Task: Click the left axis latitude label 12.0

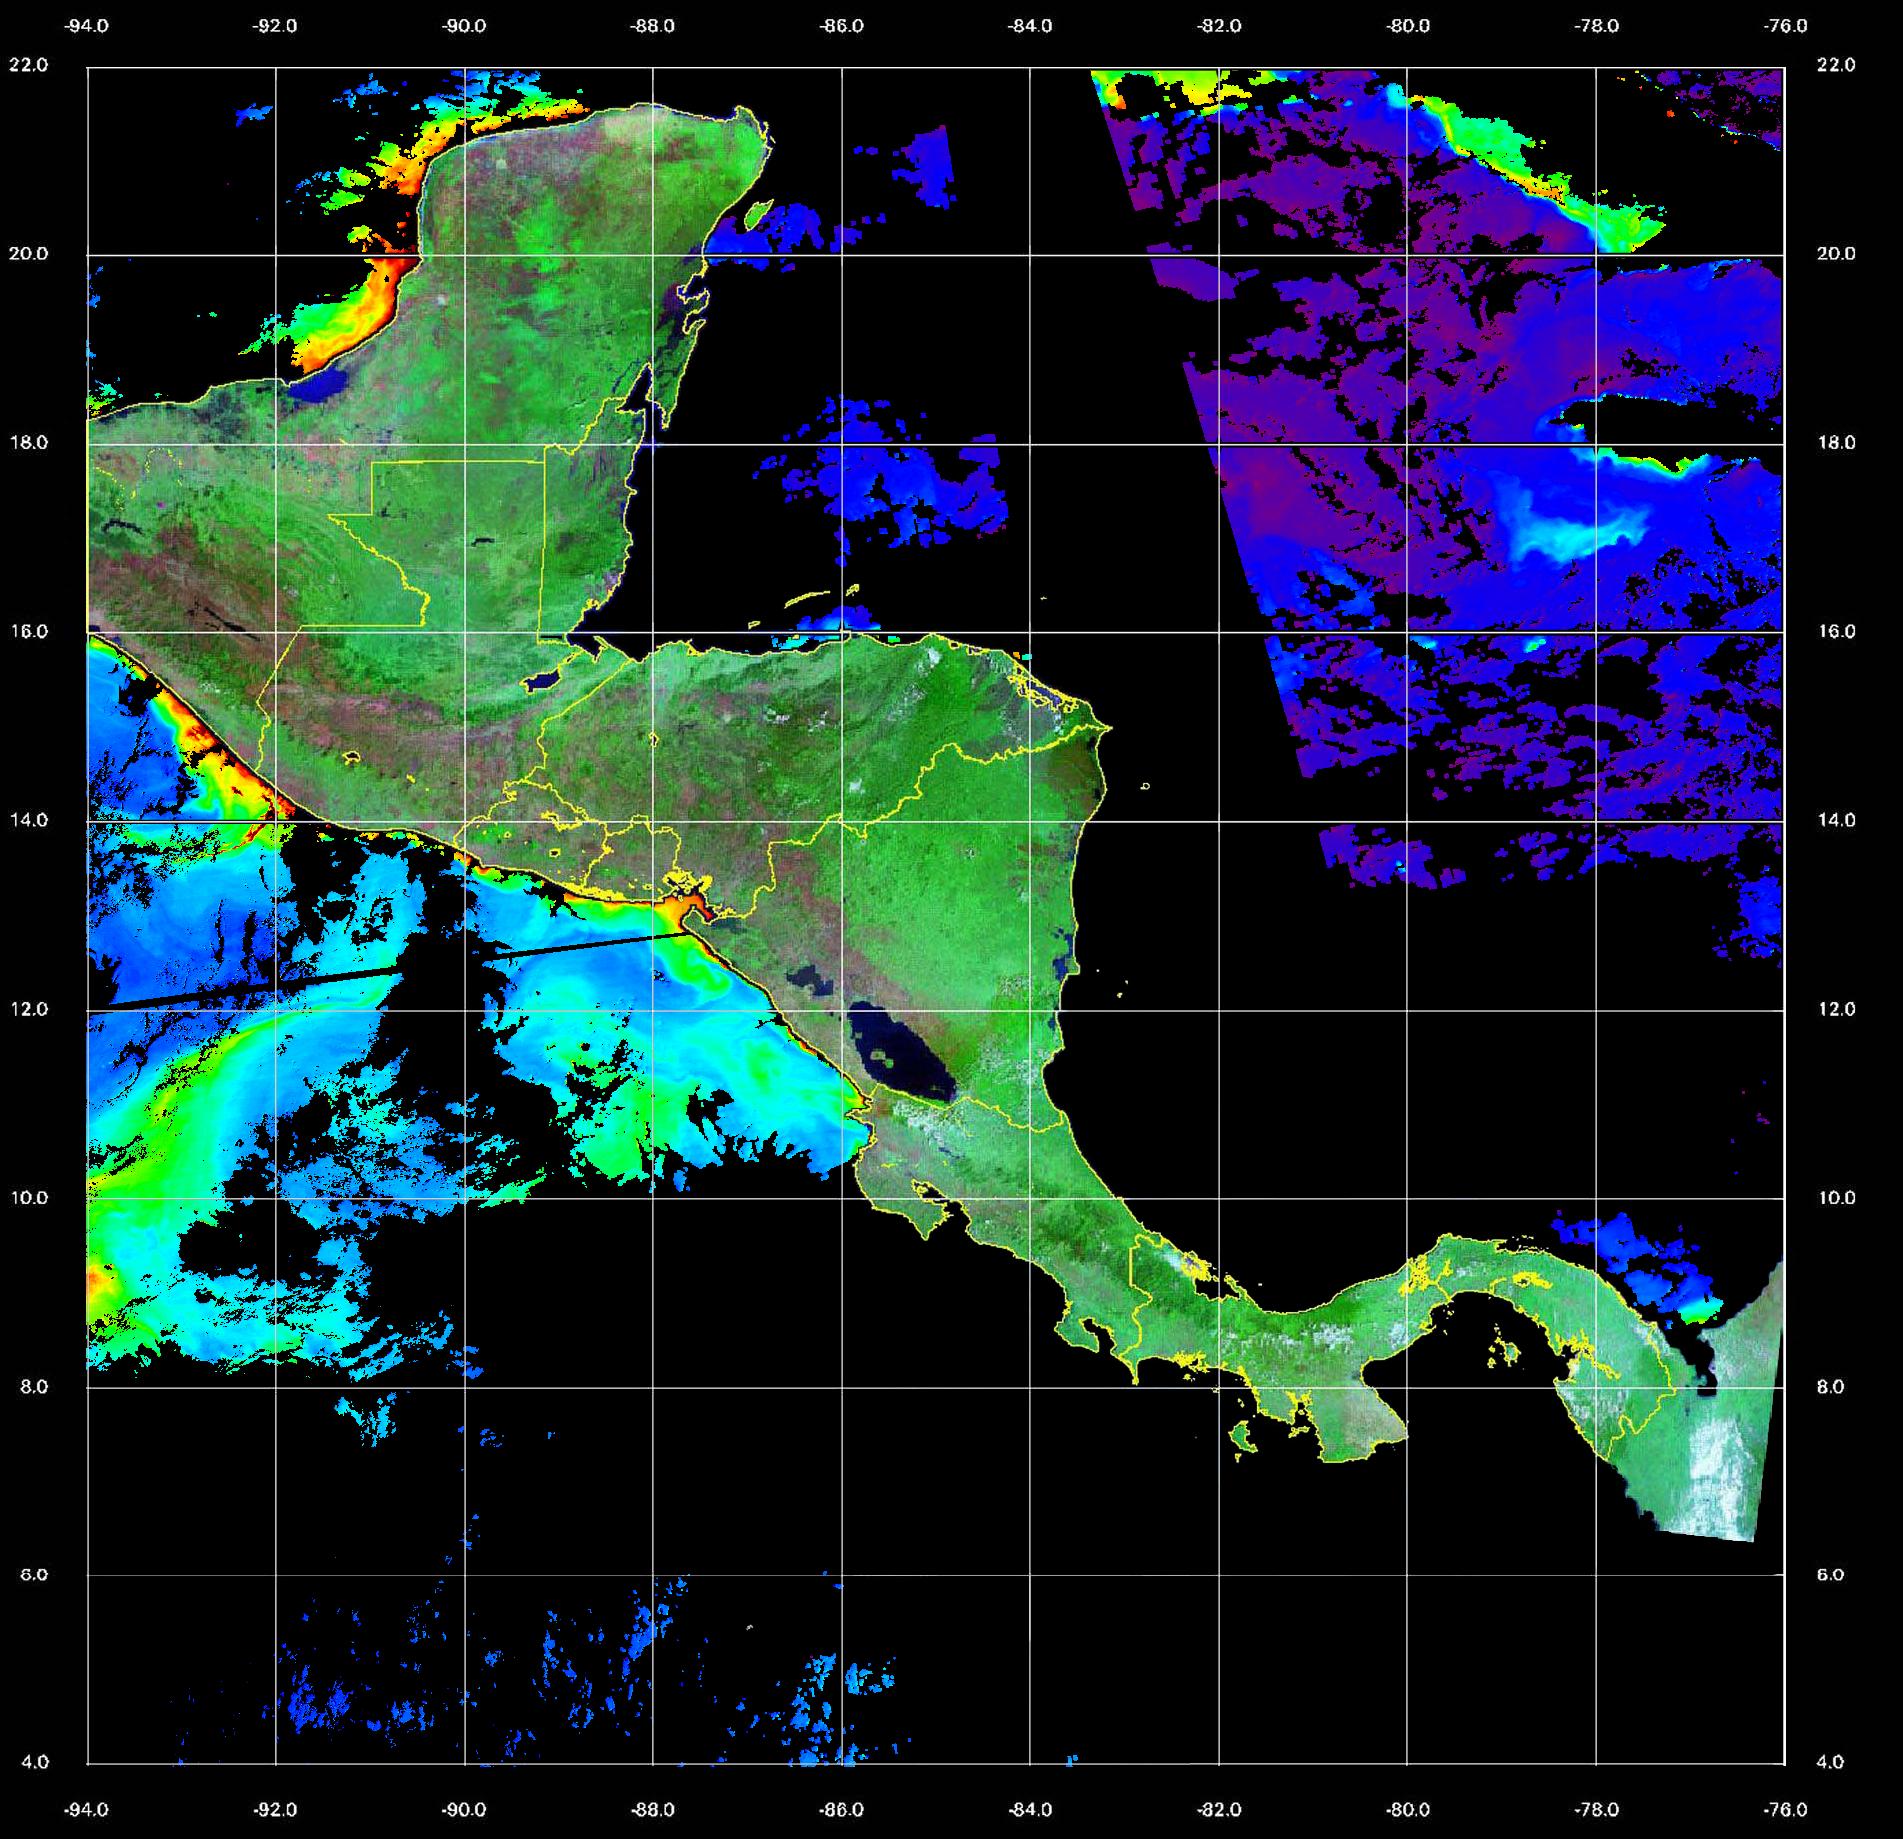Action: tap(28, 1009)
